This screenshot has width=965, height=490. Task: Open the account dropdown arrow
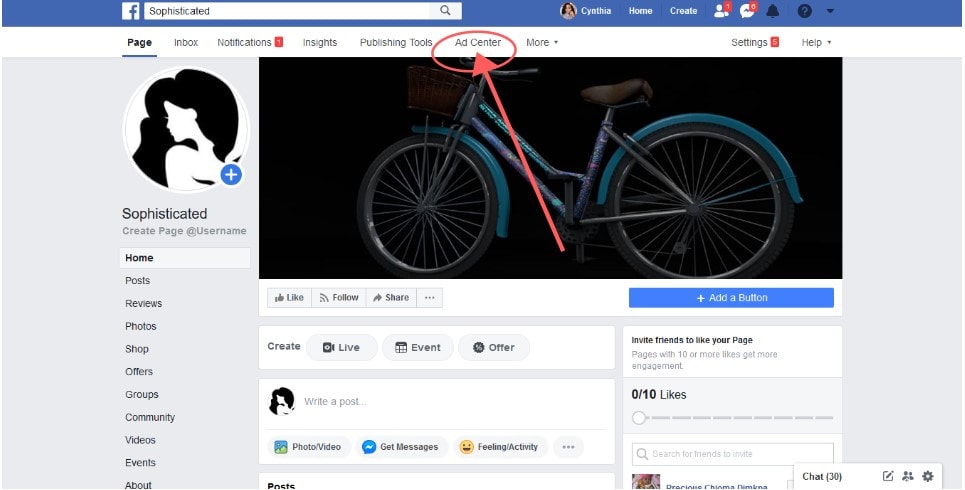830,11
